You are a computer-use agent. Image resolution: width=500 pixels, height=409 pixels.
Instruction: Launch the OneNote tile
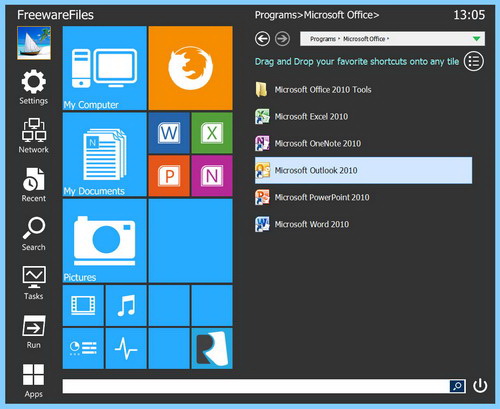click(x=212, y=176)
